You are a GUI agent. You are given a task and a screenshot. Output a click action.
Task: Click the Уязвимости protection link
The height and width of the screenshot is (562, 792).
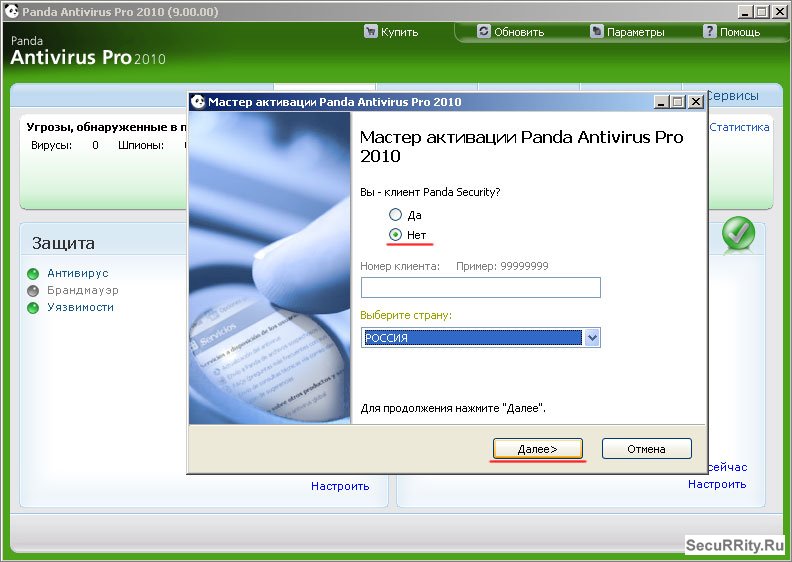click(x=80, y=307)
